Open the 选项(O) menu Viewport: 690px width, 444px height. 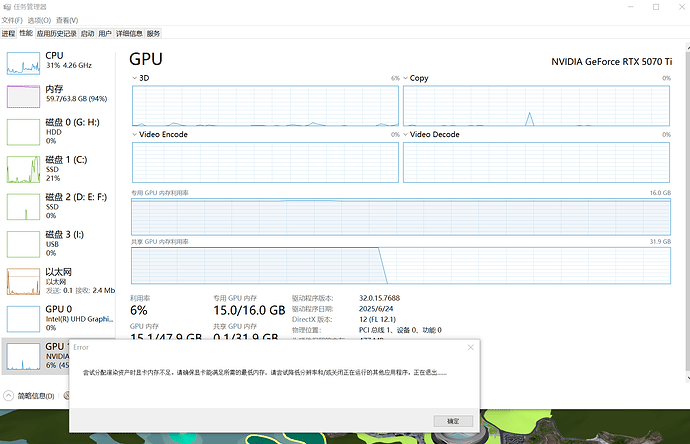39,20
